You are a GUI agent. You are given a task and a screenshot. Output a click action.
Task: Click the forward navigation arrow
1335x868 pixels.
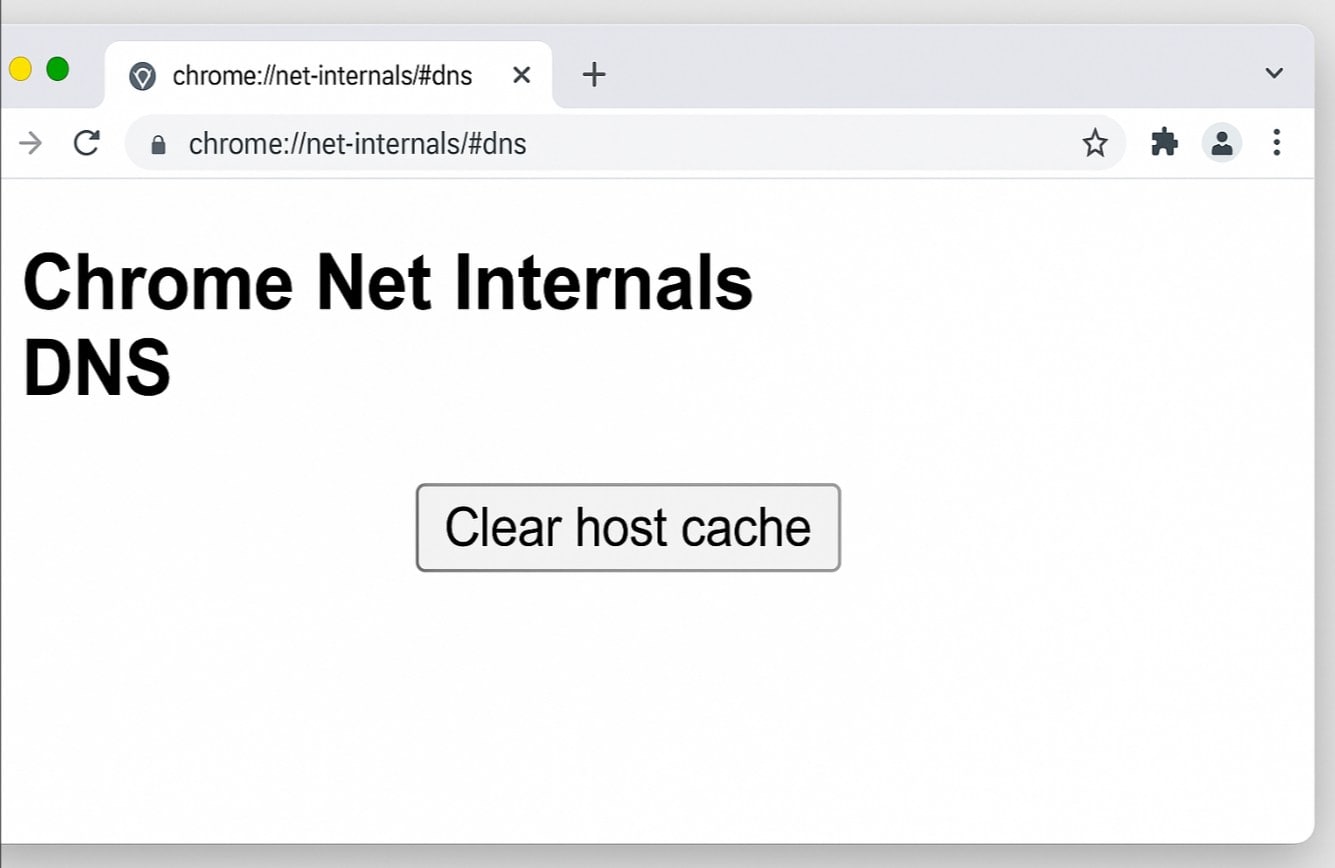coord(30,142)
